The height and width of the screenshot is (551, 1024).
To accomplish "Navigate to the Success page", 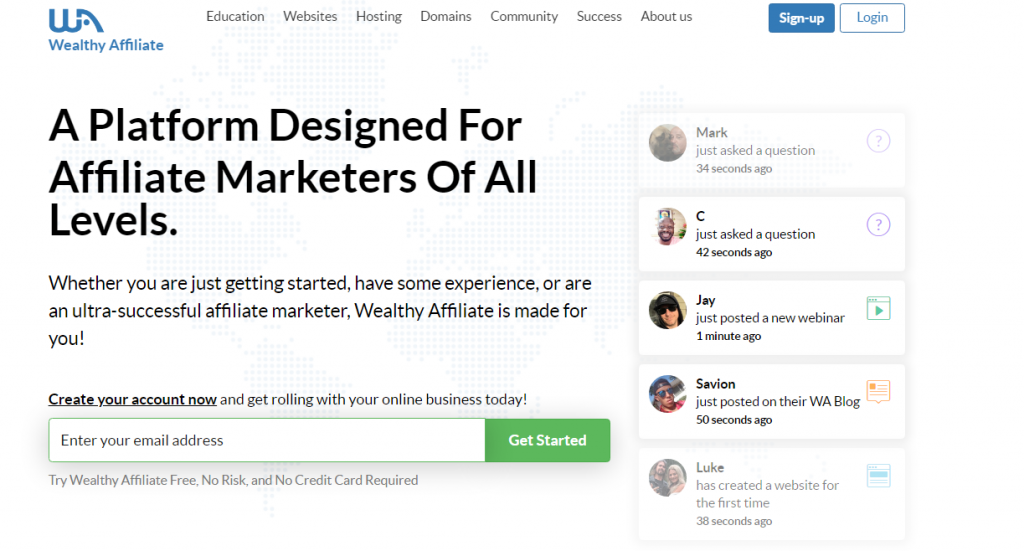I will coord(599,17).
